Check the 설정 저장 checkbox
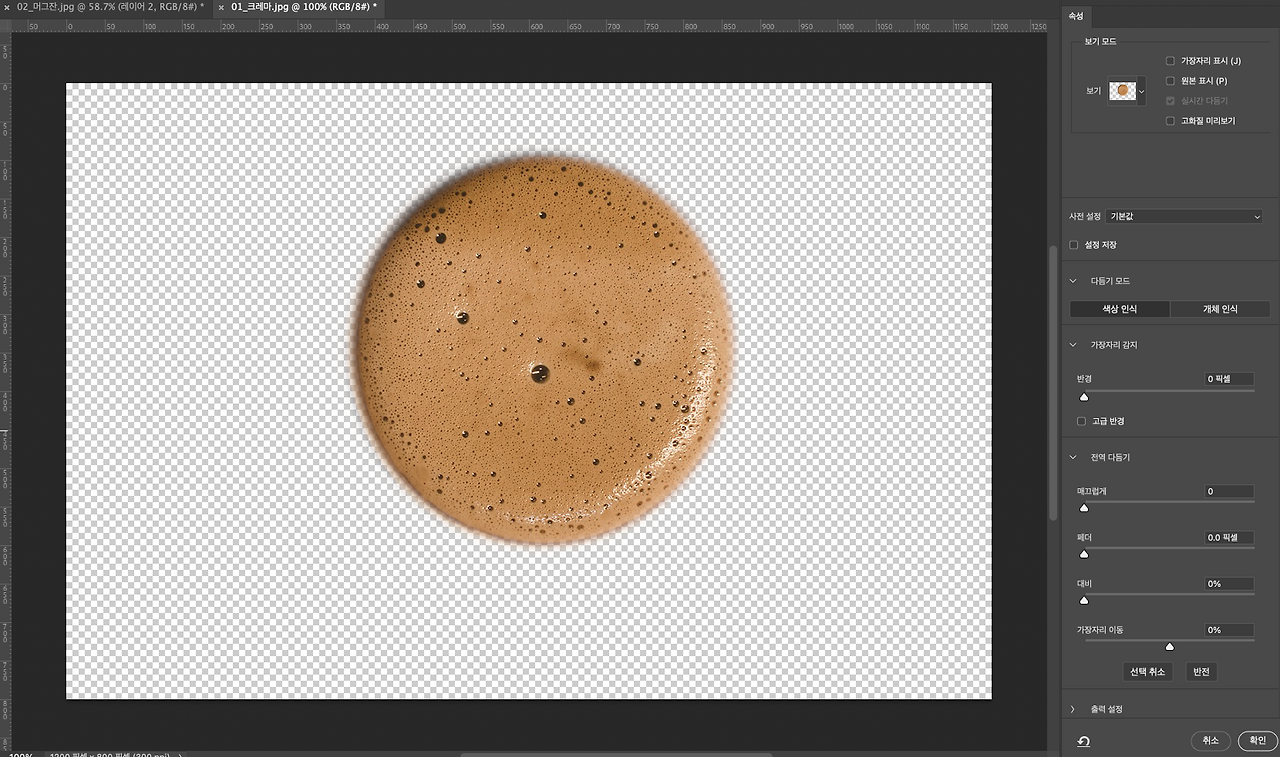 1074,245
